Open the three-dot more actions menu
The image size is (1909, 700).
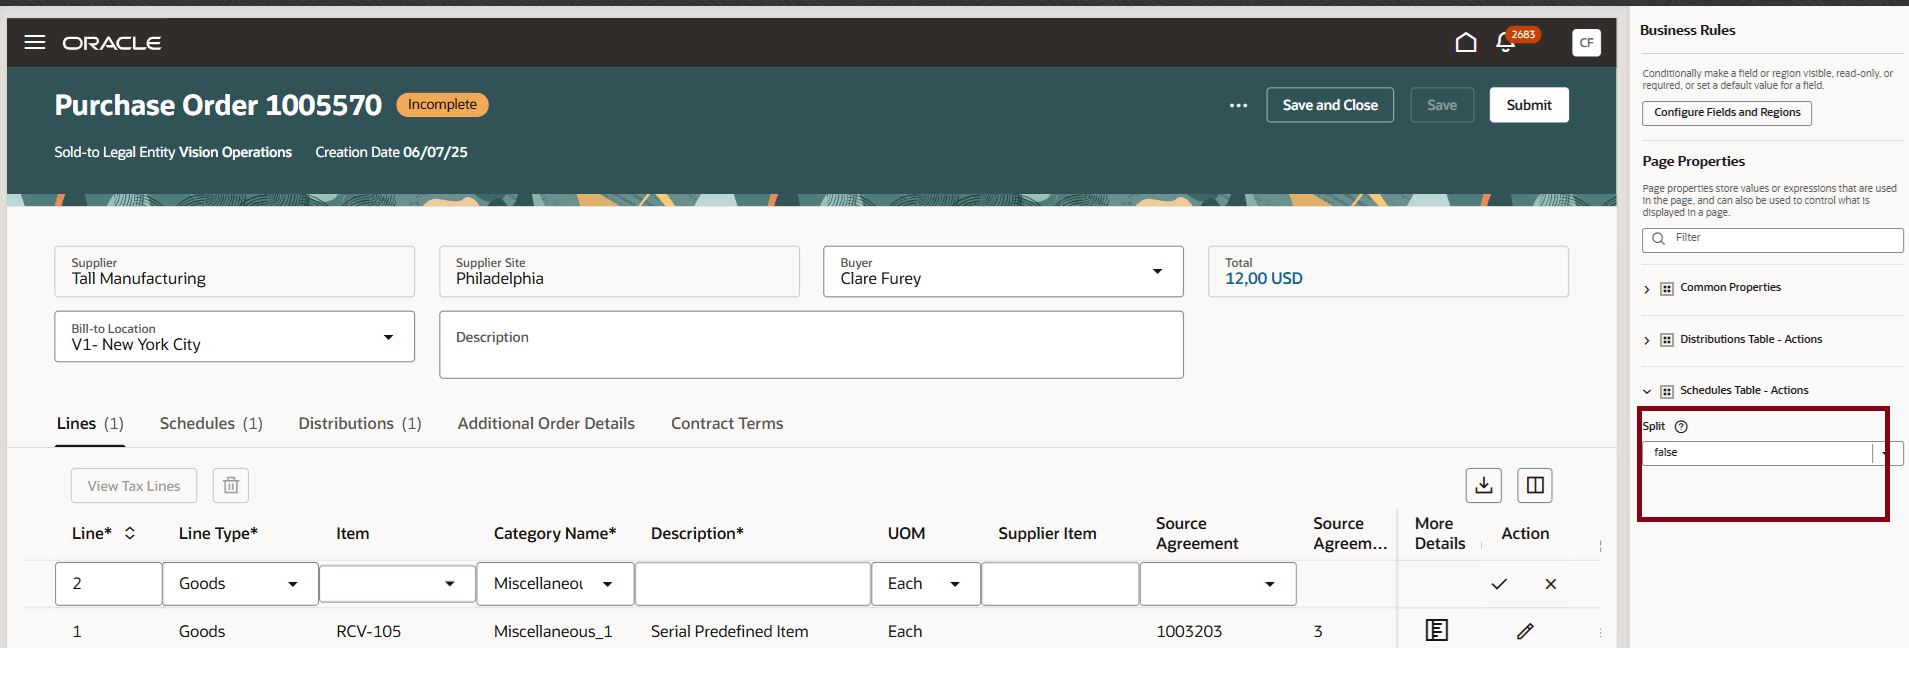[x=1238, y=105]
